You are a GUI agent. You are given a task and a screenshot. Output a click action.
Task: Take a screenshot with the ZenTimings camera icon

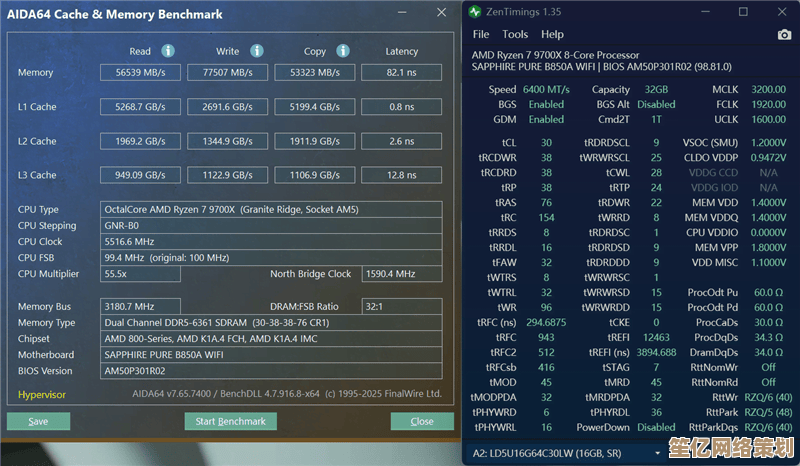(783, 35)
